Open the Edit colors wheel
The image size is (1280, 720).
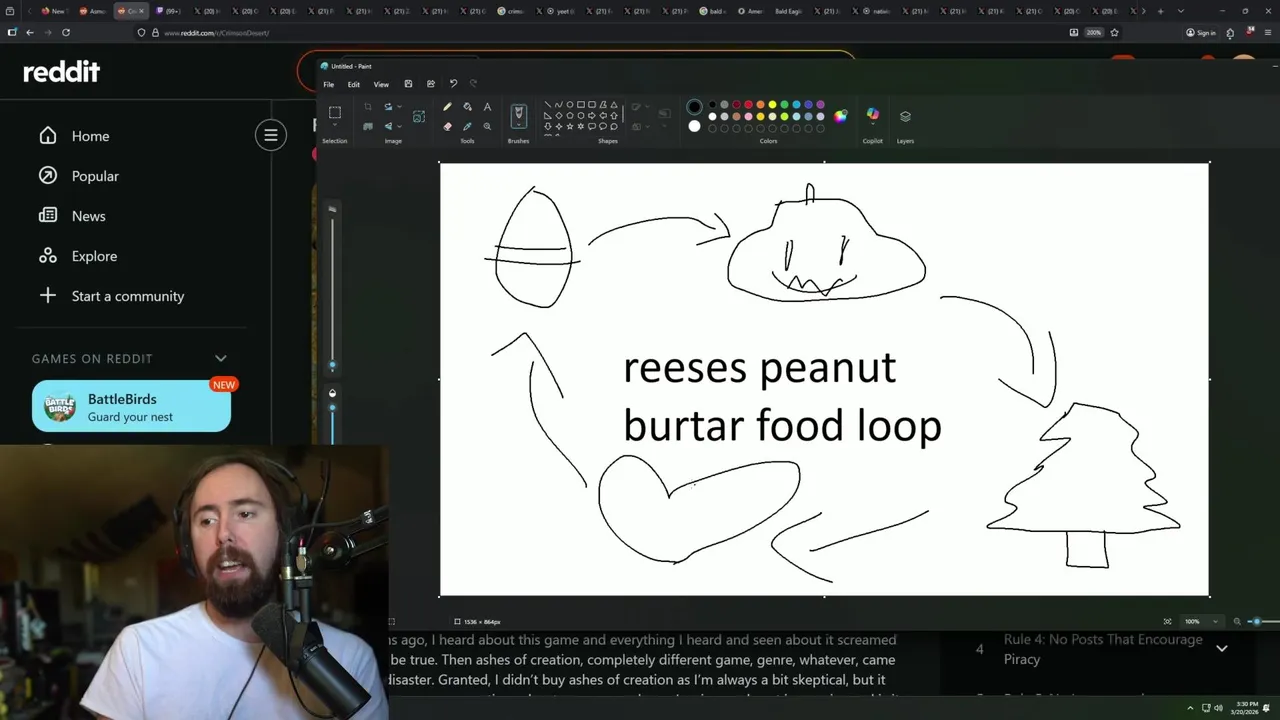point(840,116)
